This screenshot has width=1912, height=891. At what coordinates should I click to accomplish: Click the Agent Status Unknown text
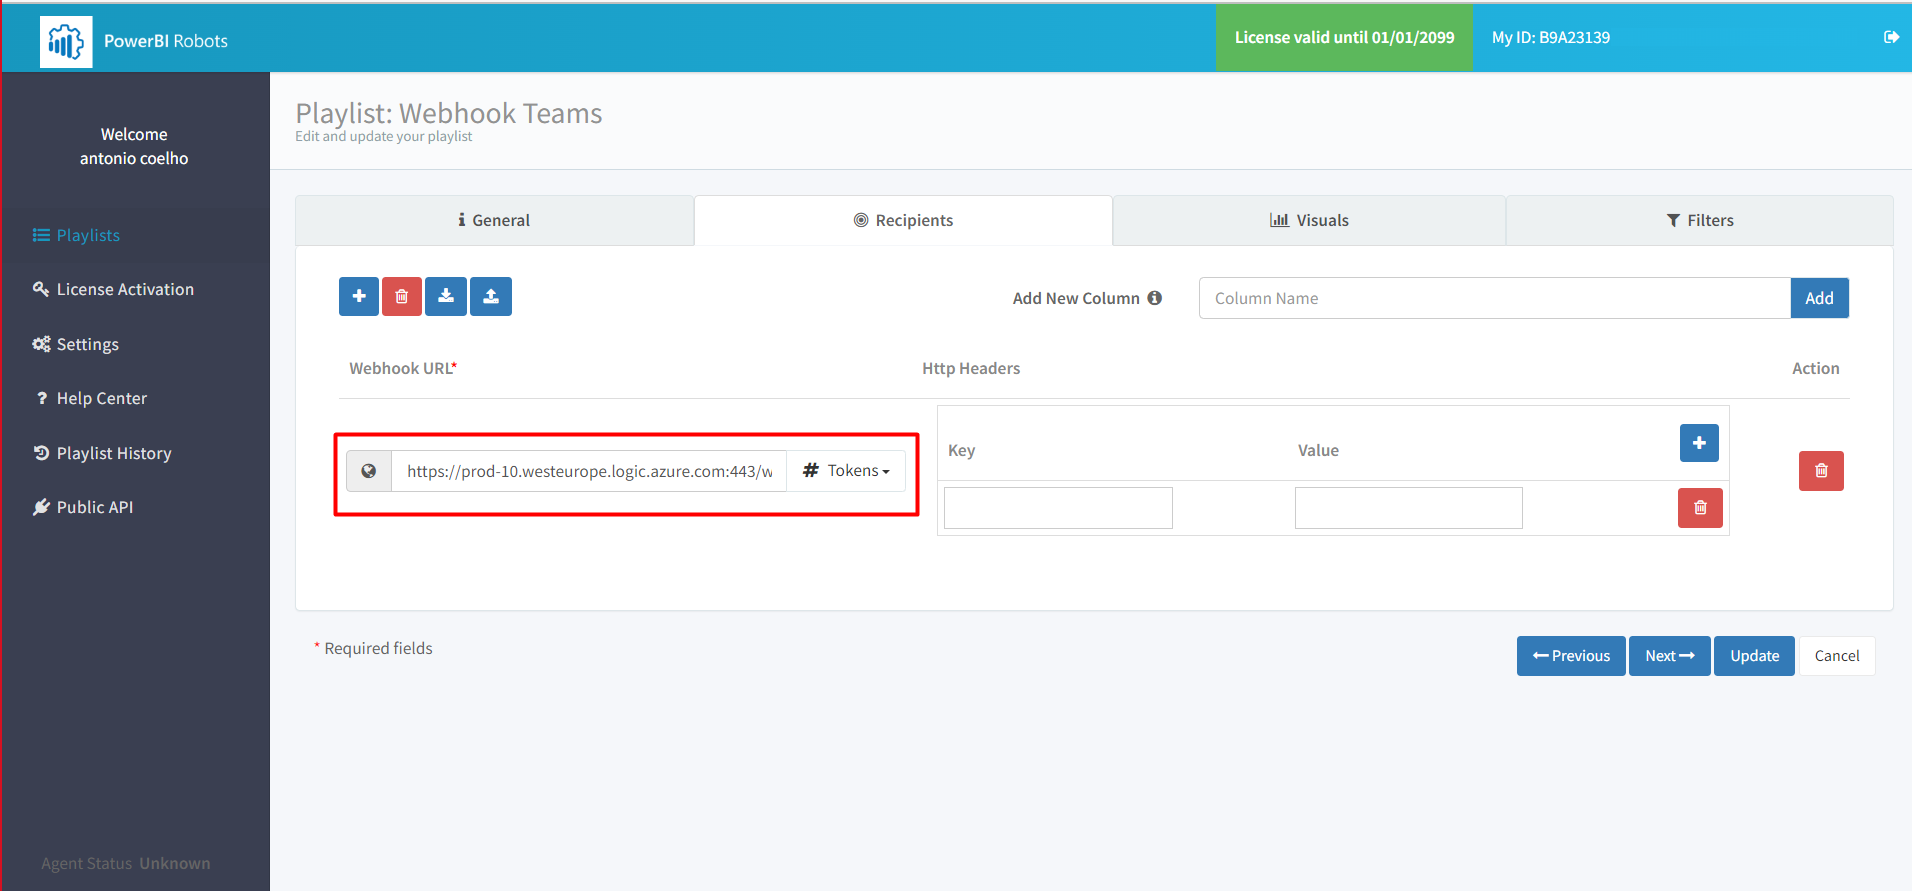coord(126,863)
